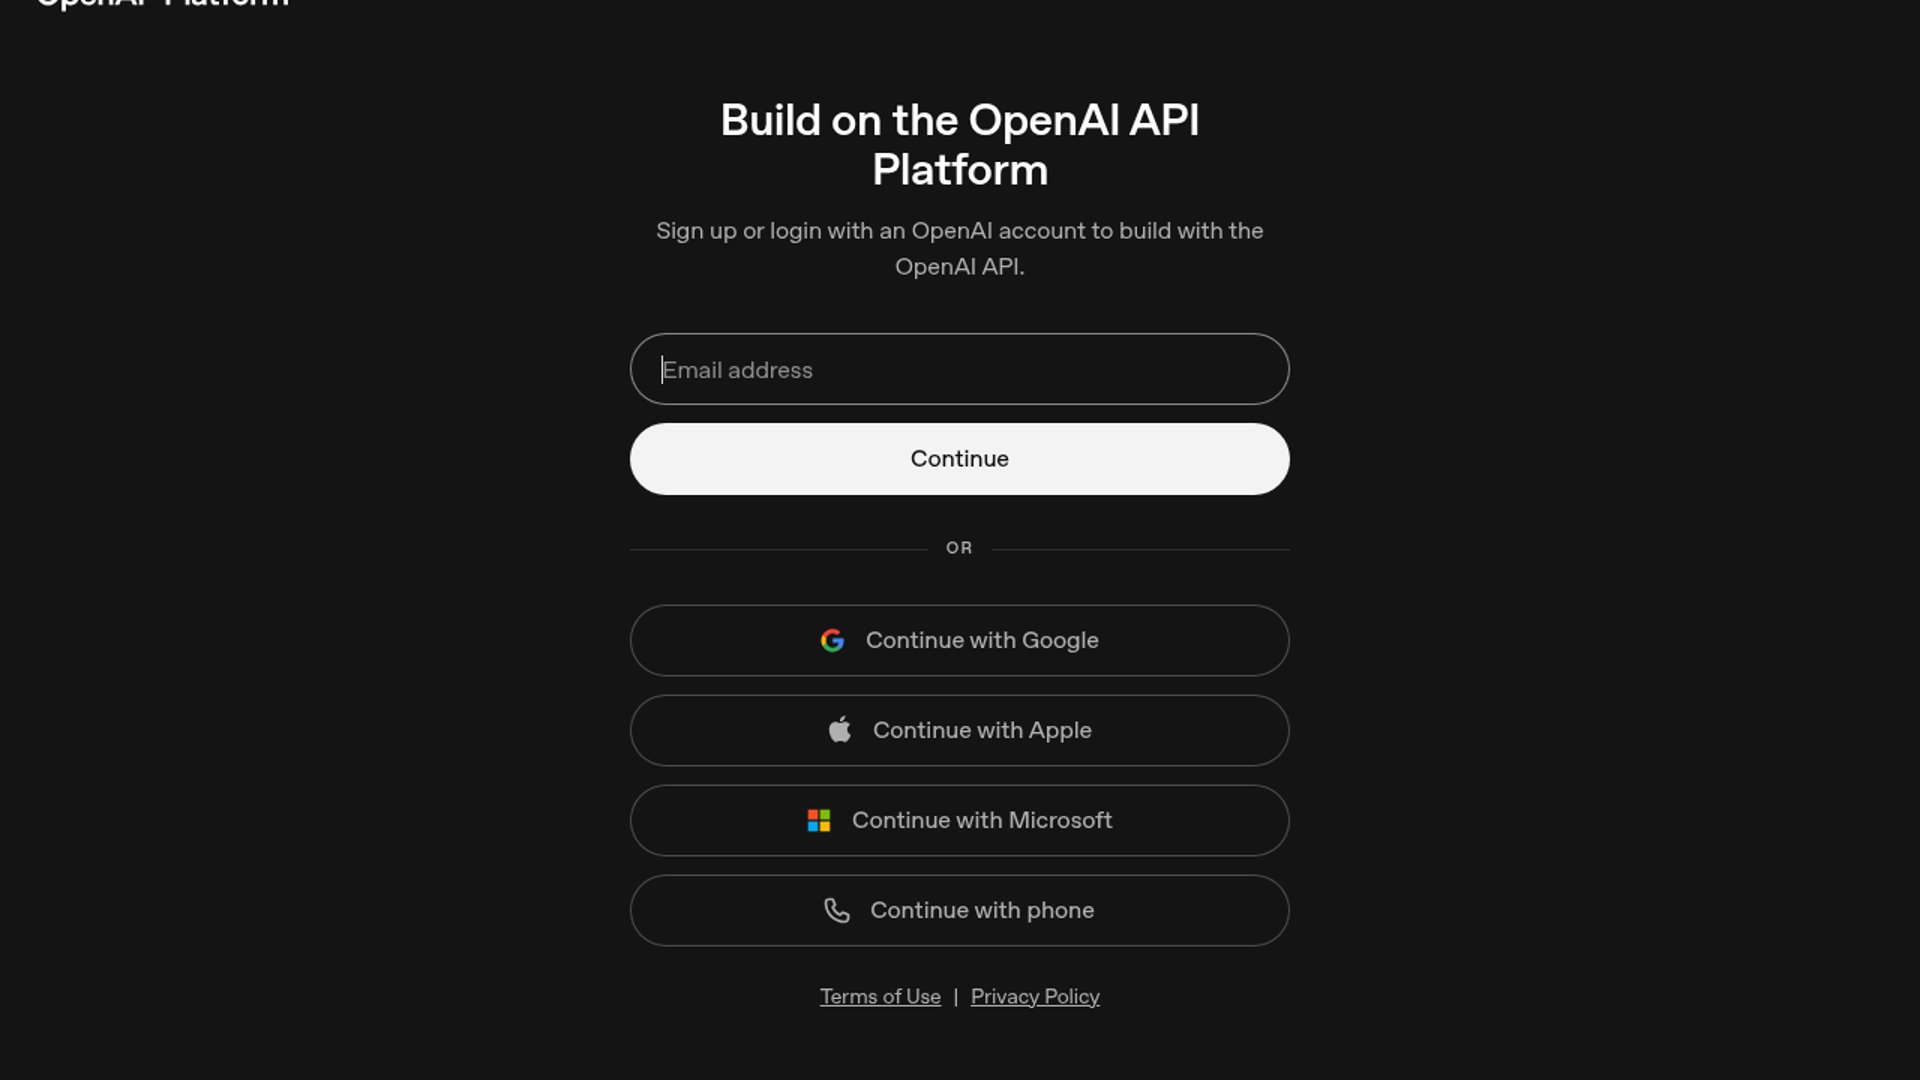Click the vertical bar between footer links
The width and height of the screenshot is (1920, 1080).
[x=956, y=997]
